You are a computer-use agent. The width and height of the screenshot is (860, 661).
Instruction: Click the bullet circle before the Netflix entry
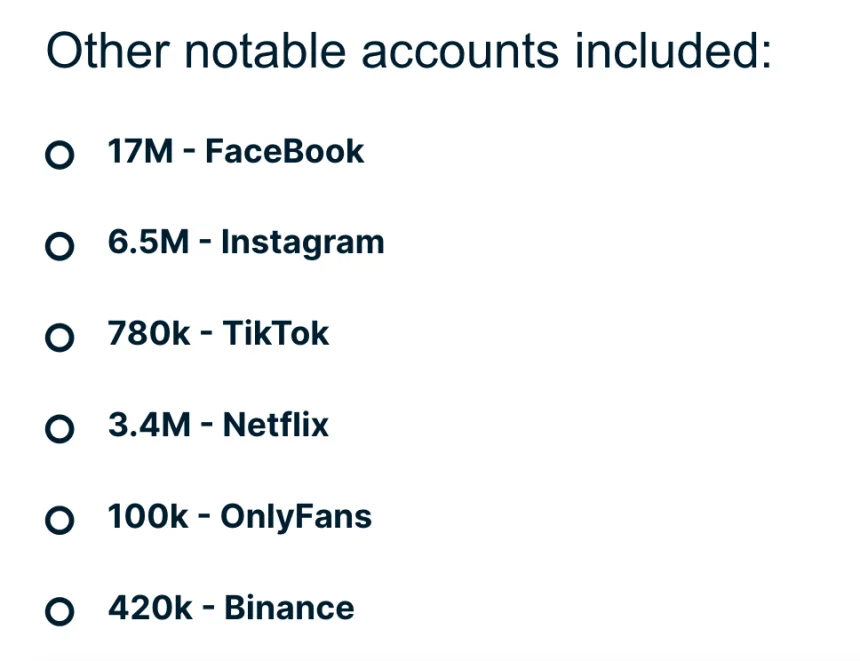(x=60, y=429)
